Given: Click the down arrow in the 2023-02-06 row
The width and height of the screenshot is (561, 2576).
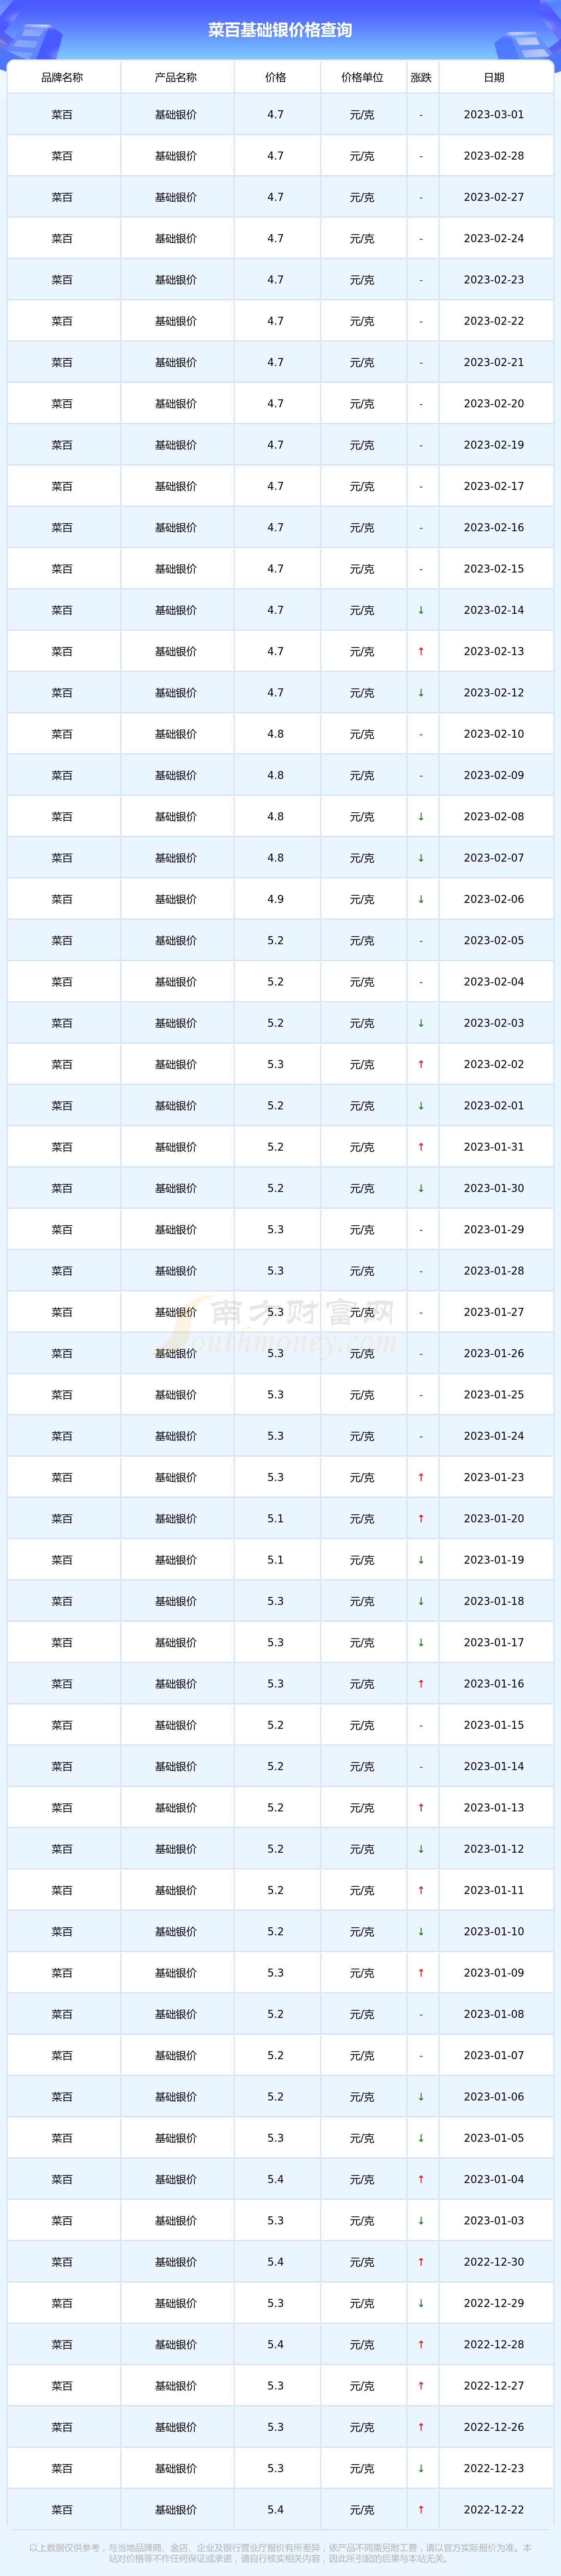Looking at the screenshot, I should coord(421,899).
